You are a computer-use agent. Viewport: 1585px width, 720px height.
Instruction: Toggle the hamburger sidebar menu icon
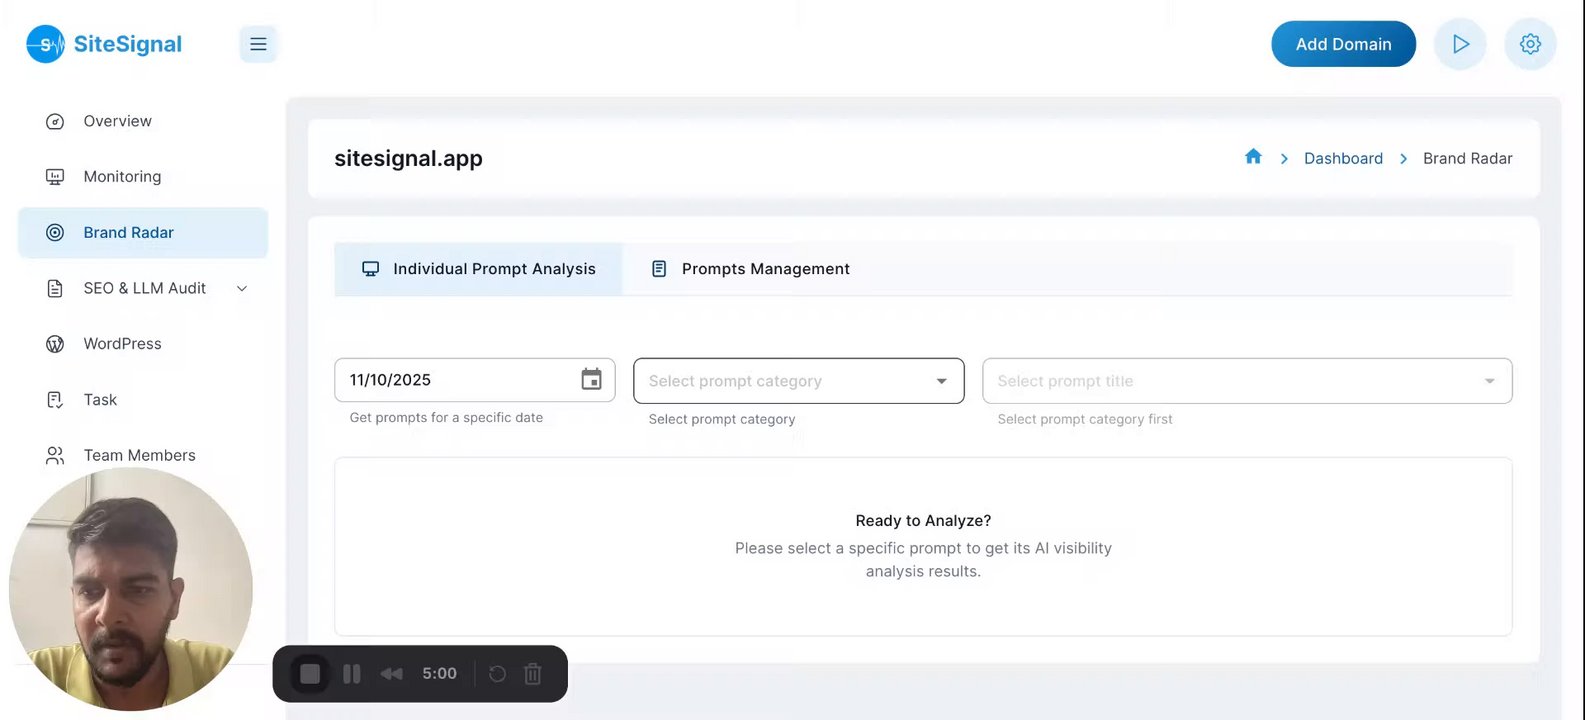258,44
